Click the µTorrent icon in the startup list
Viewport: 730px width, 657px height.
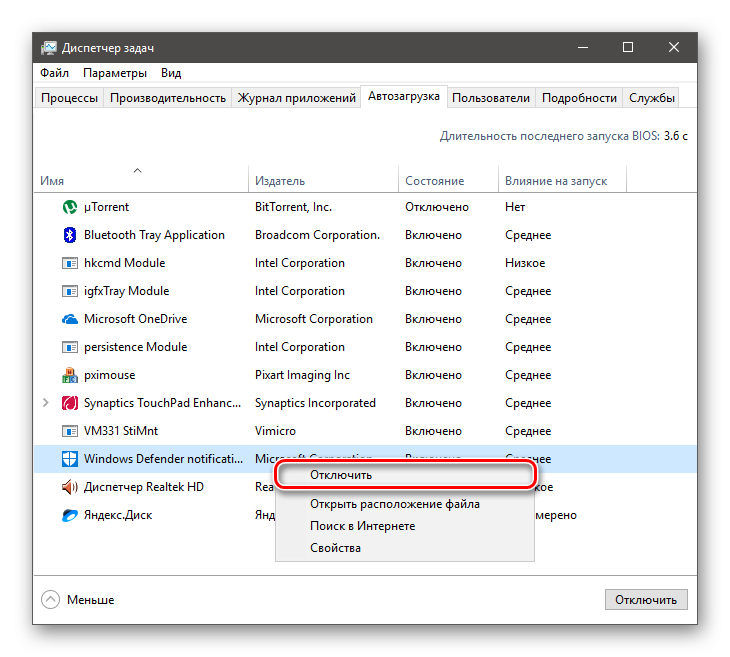(70, 207)
